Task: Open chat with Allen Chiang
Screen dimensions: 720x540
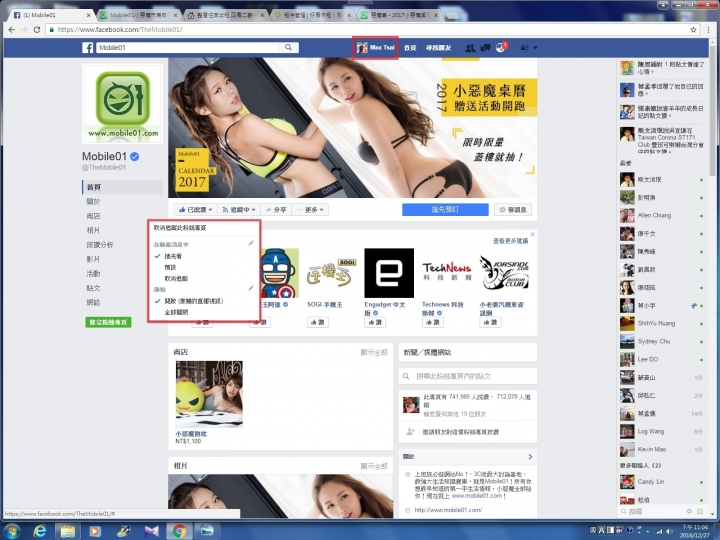Action: pos(662,215)
